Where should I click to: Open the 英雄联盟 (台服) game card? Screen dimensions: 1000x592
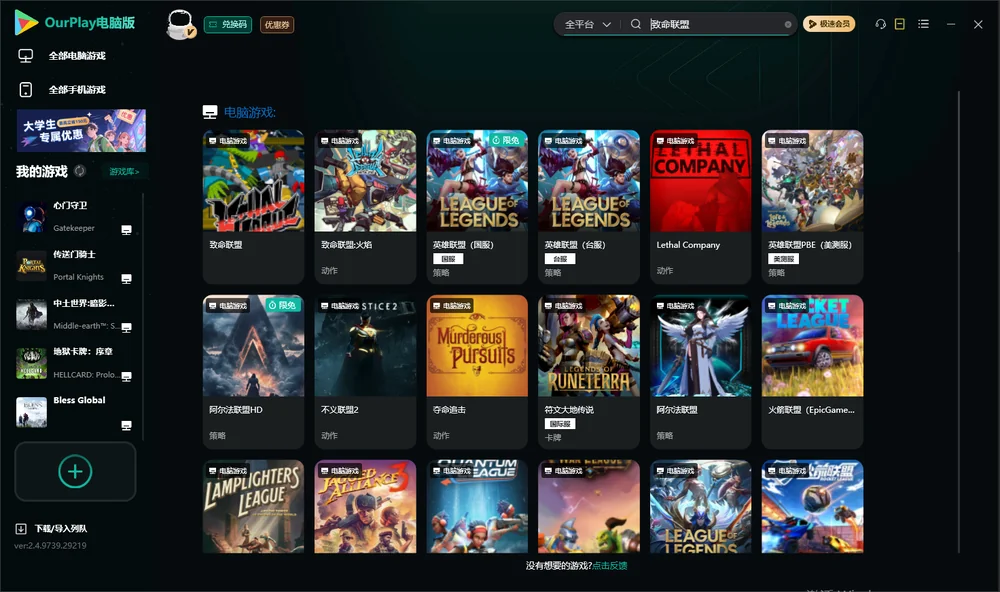click(x=589, y=207)
